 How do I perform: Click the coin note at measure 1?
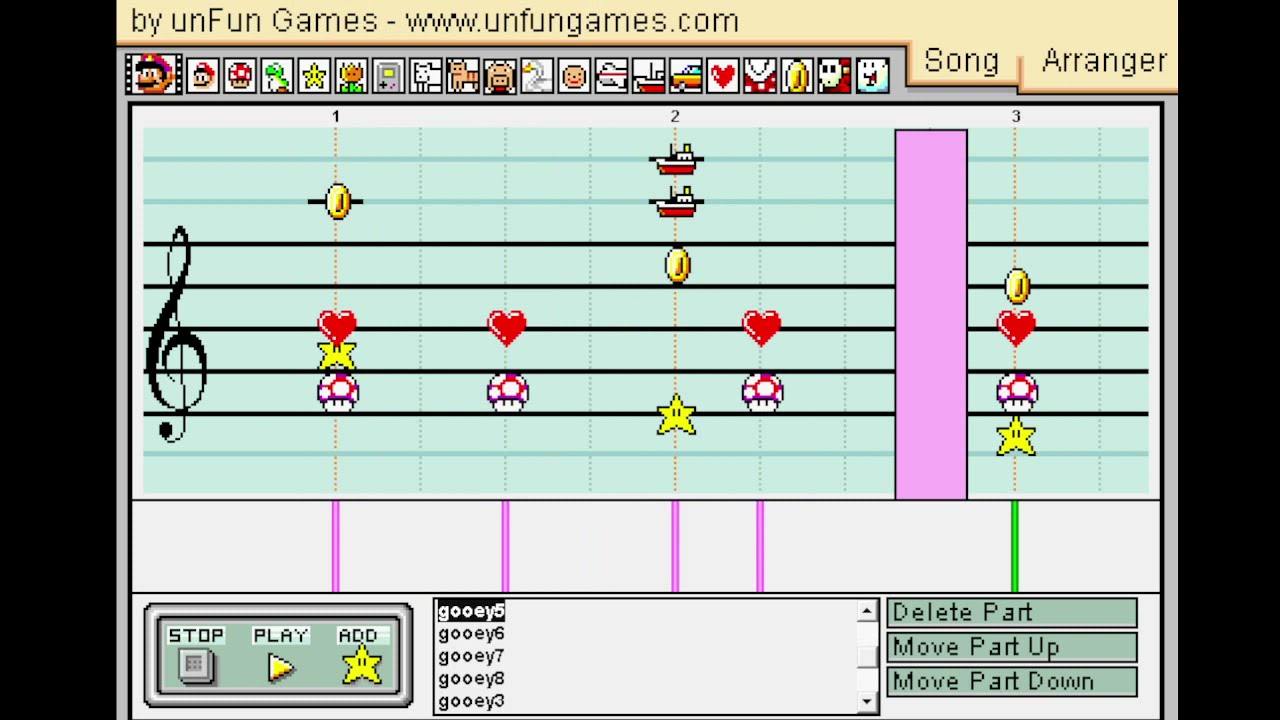(x=338, y=202)
